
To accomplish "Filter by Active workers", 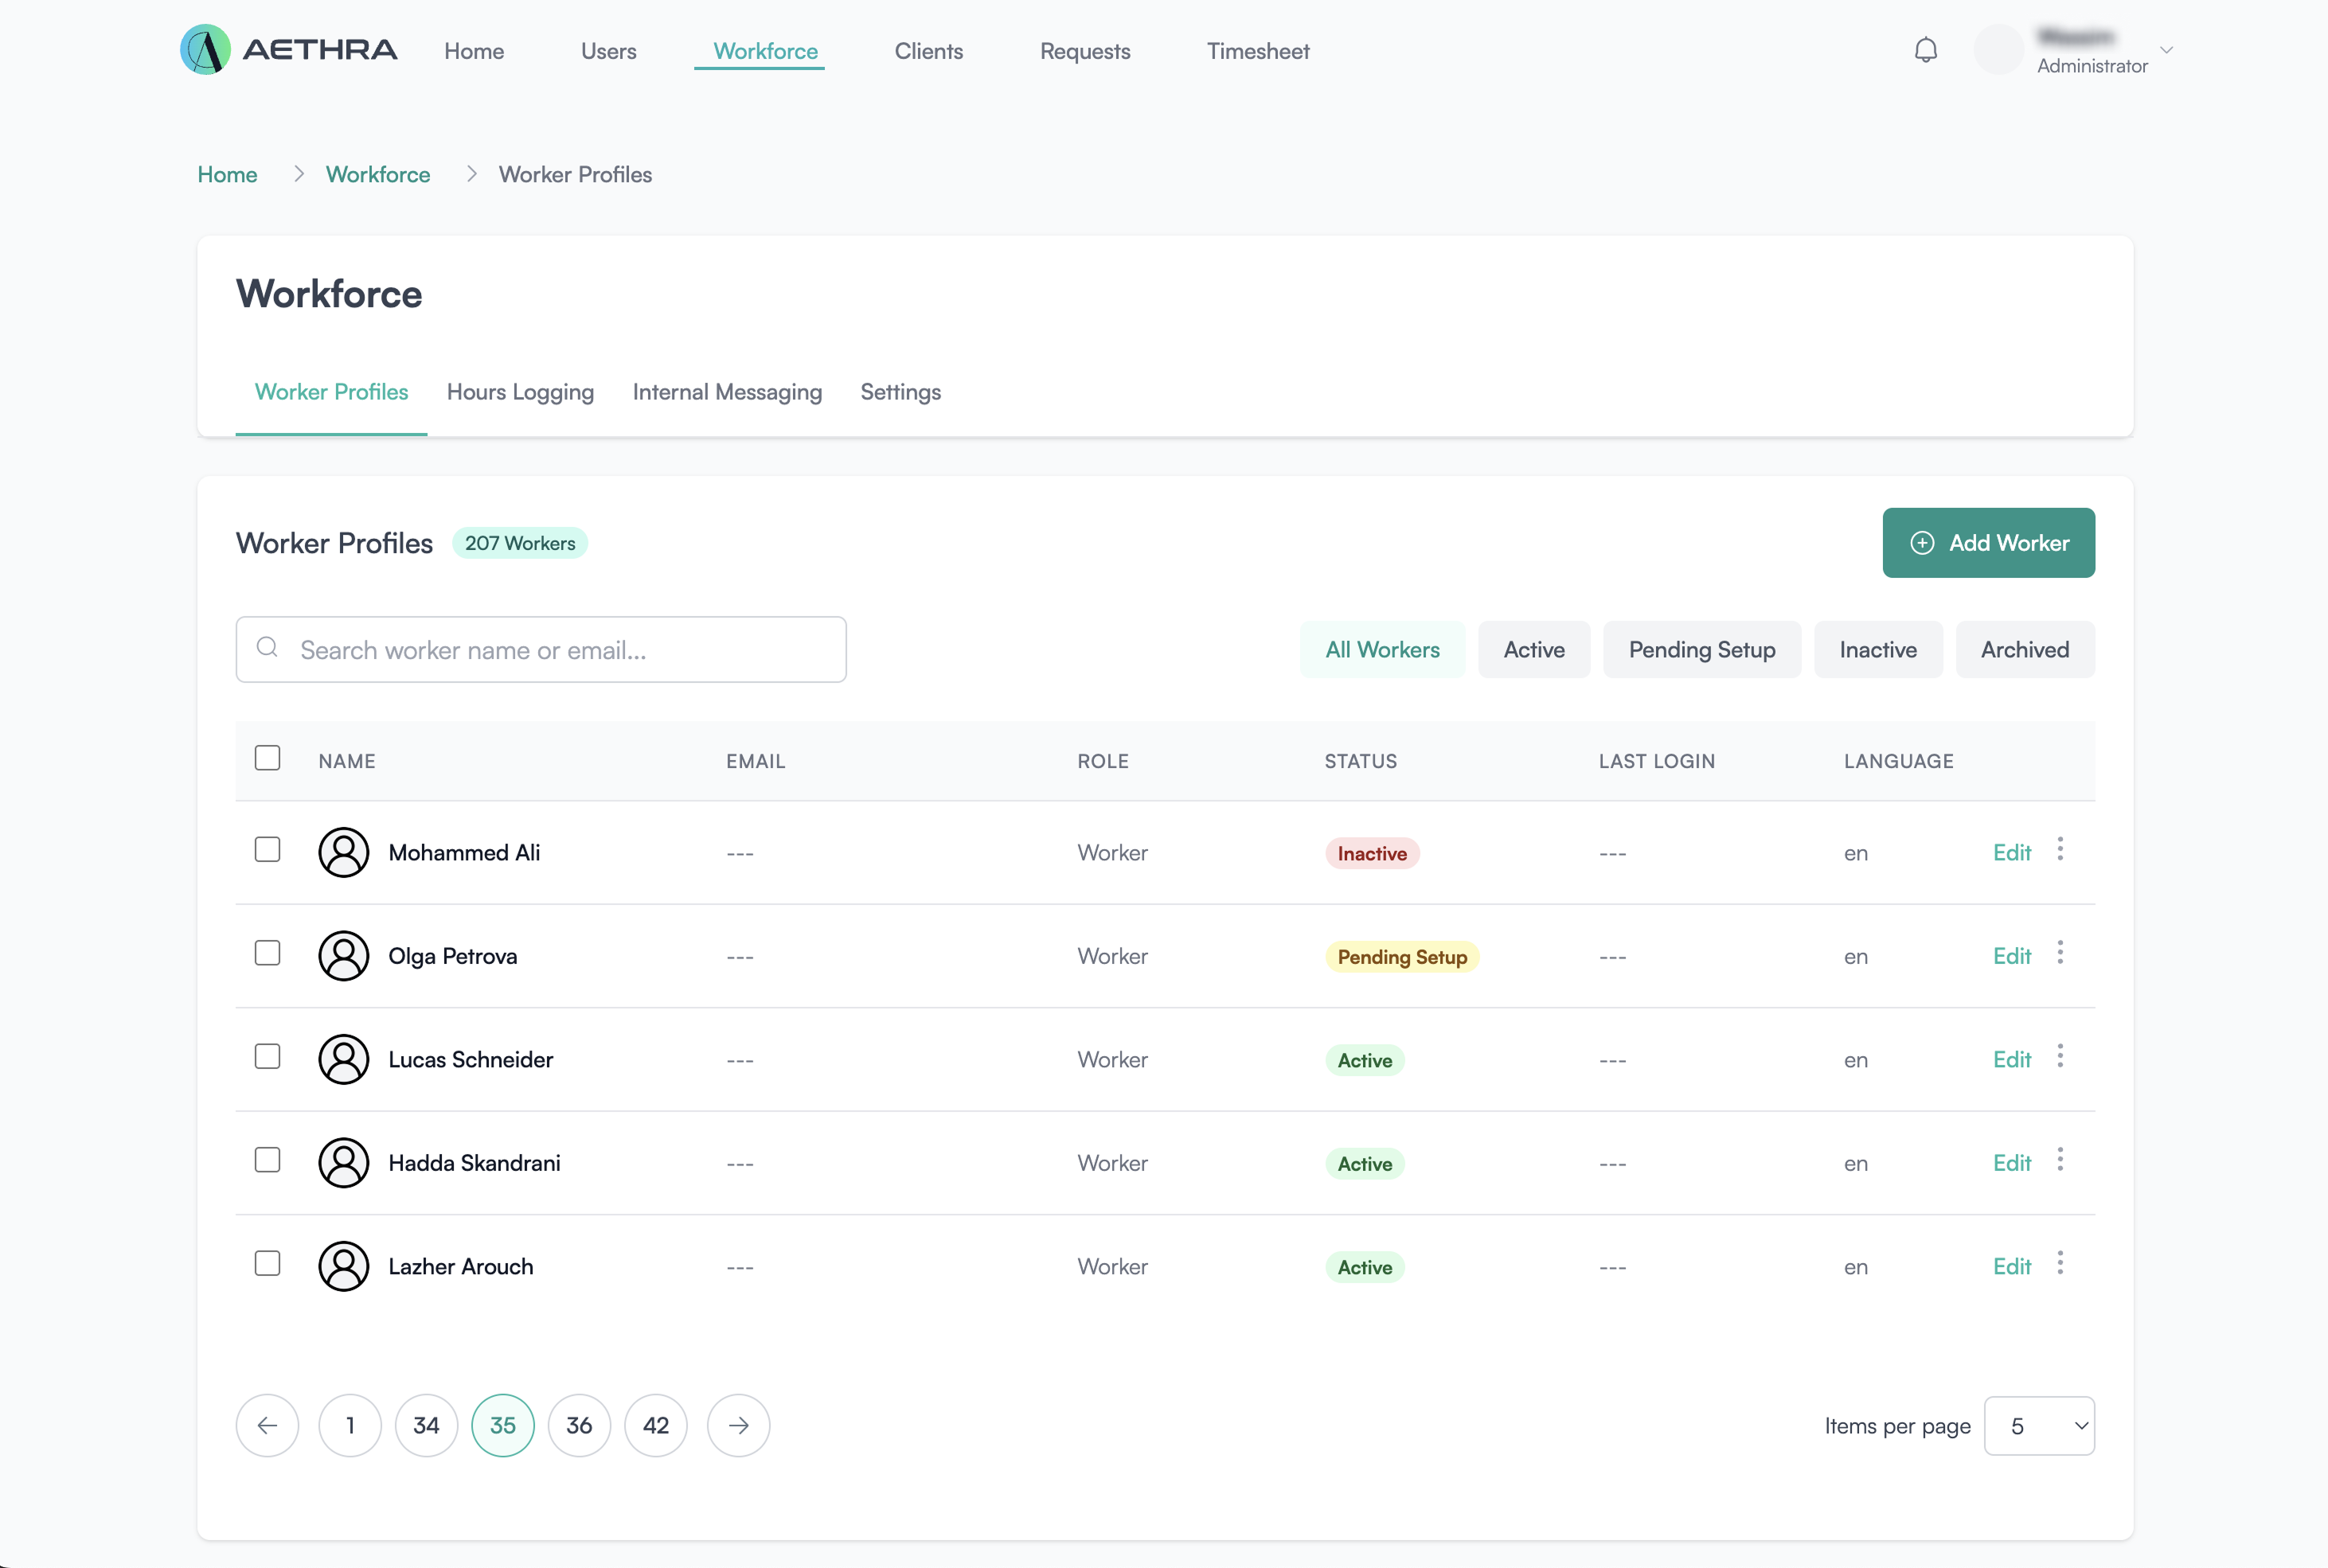I will 1534,650.
